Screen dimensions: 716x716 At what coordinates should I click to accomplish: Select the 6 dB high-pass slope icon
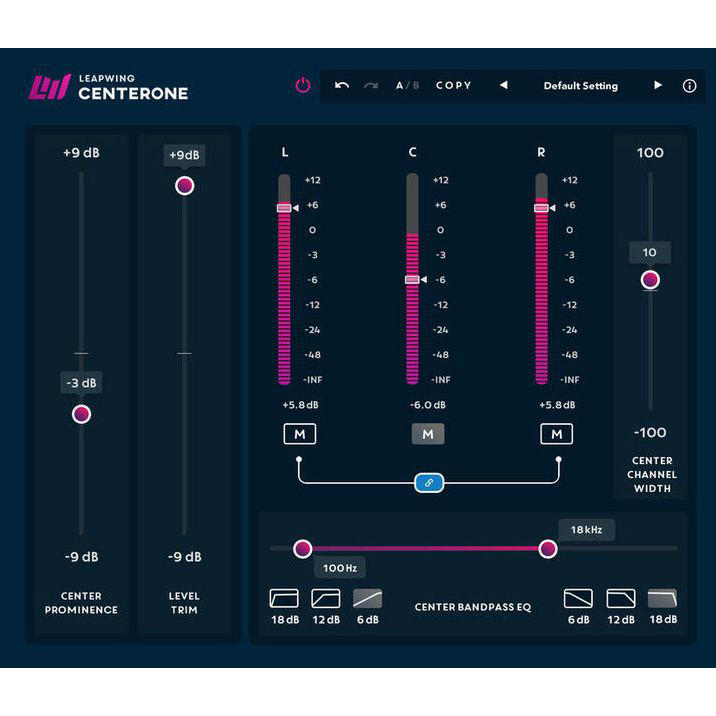[368, 599]
